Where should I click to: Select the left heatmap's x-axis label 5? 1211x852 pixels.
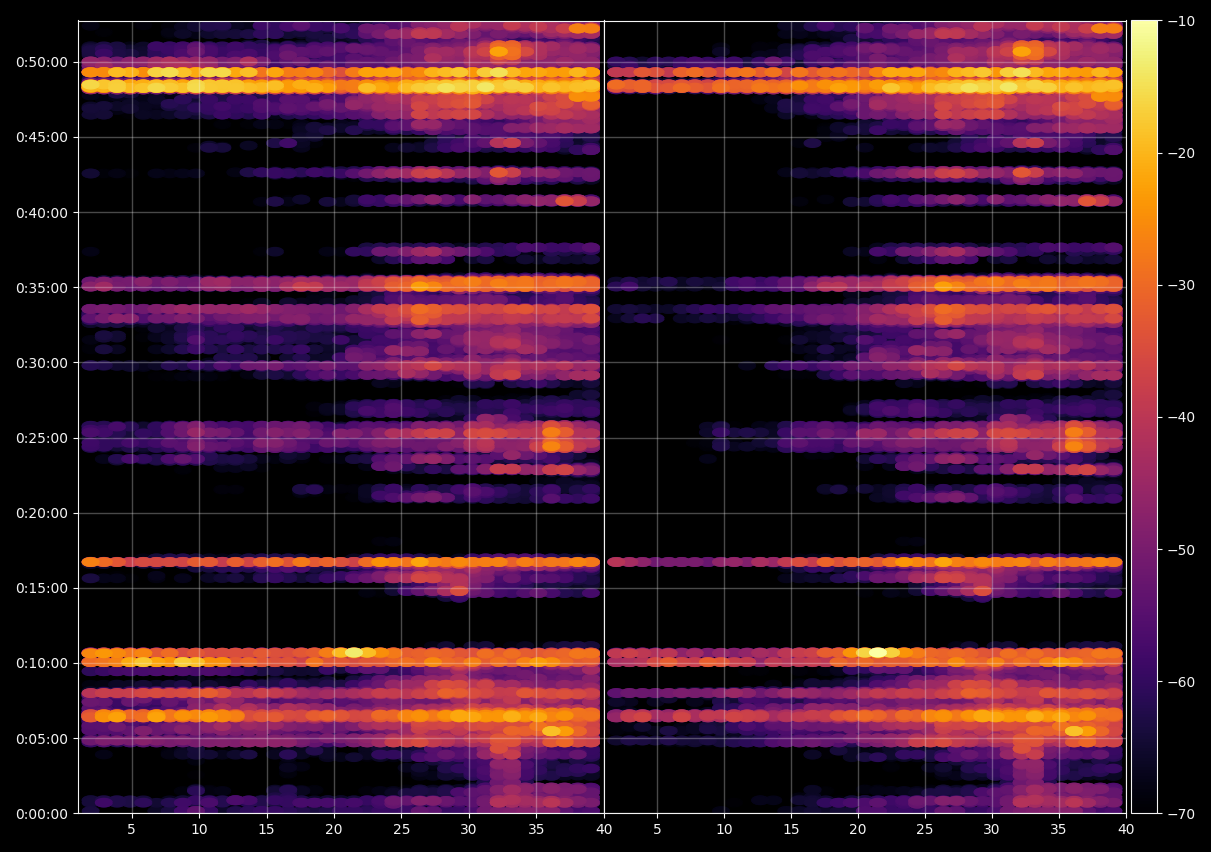(x=132, y=829)
